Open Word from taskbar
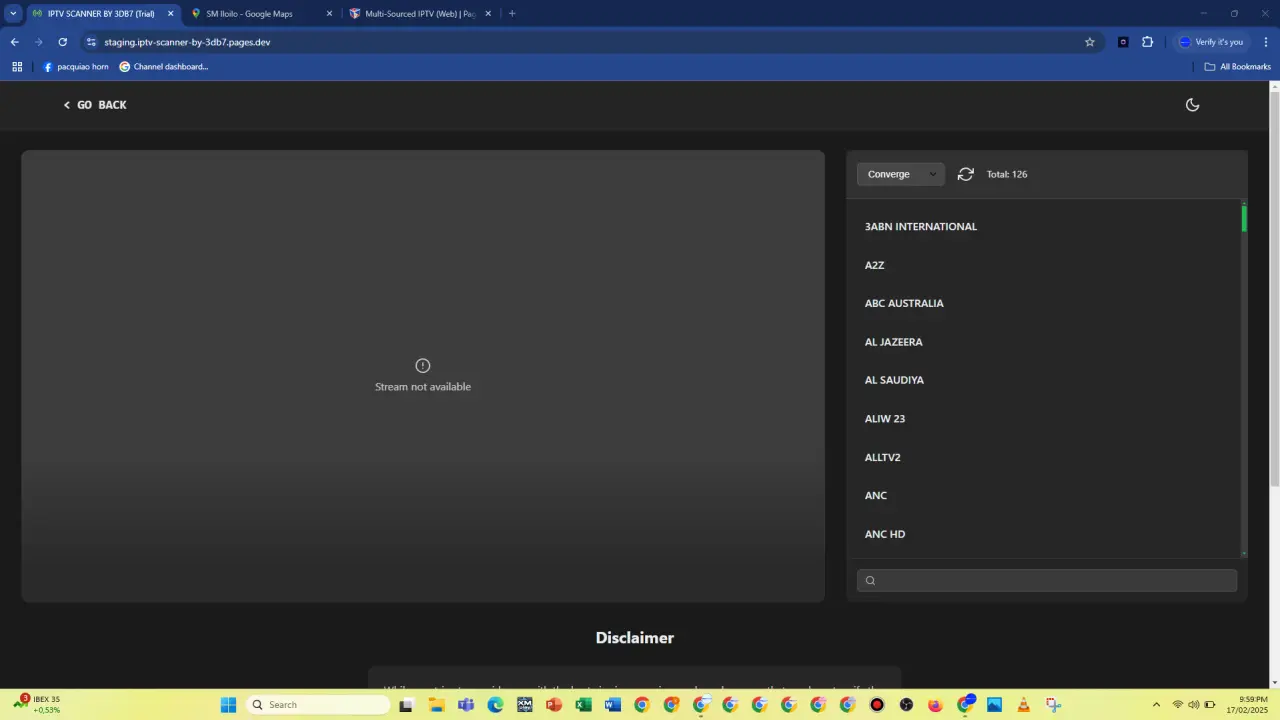The height and width of the screenshot is (720, 1280). point(613,705)
